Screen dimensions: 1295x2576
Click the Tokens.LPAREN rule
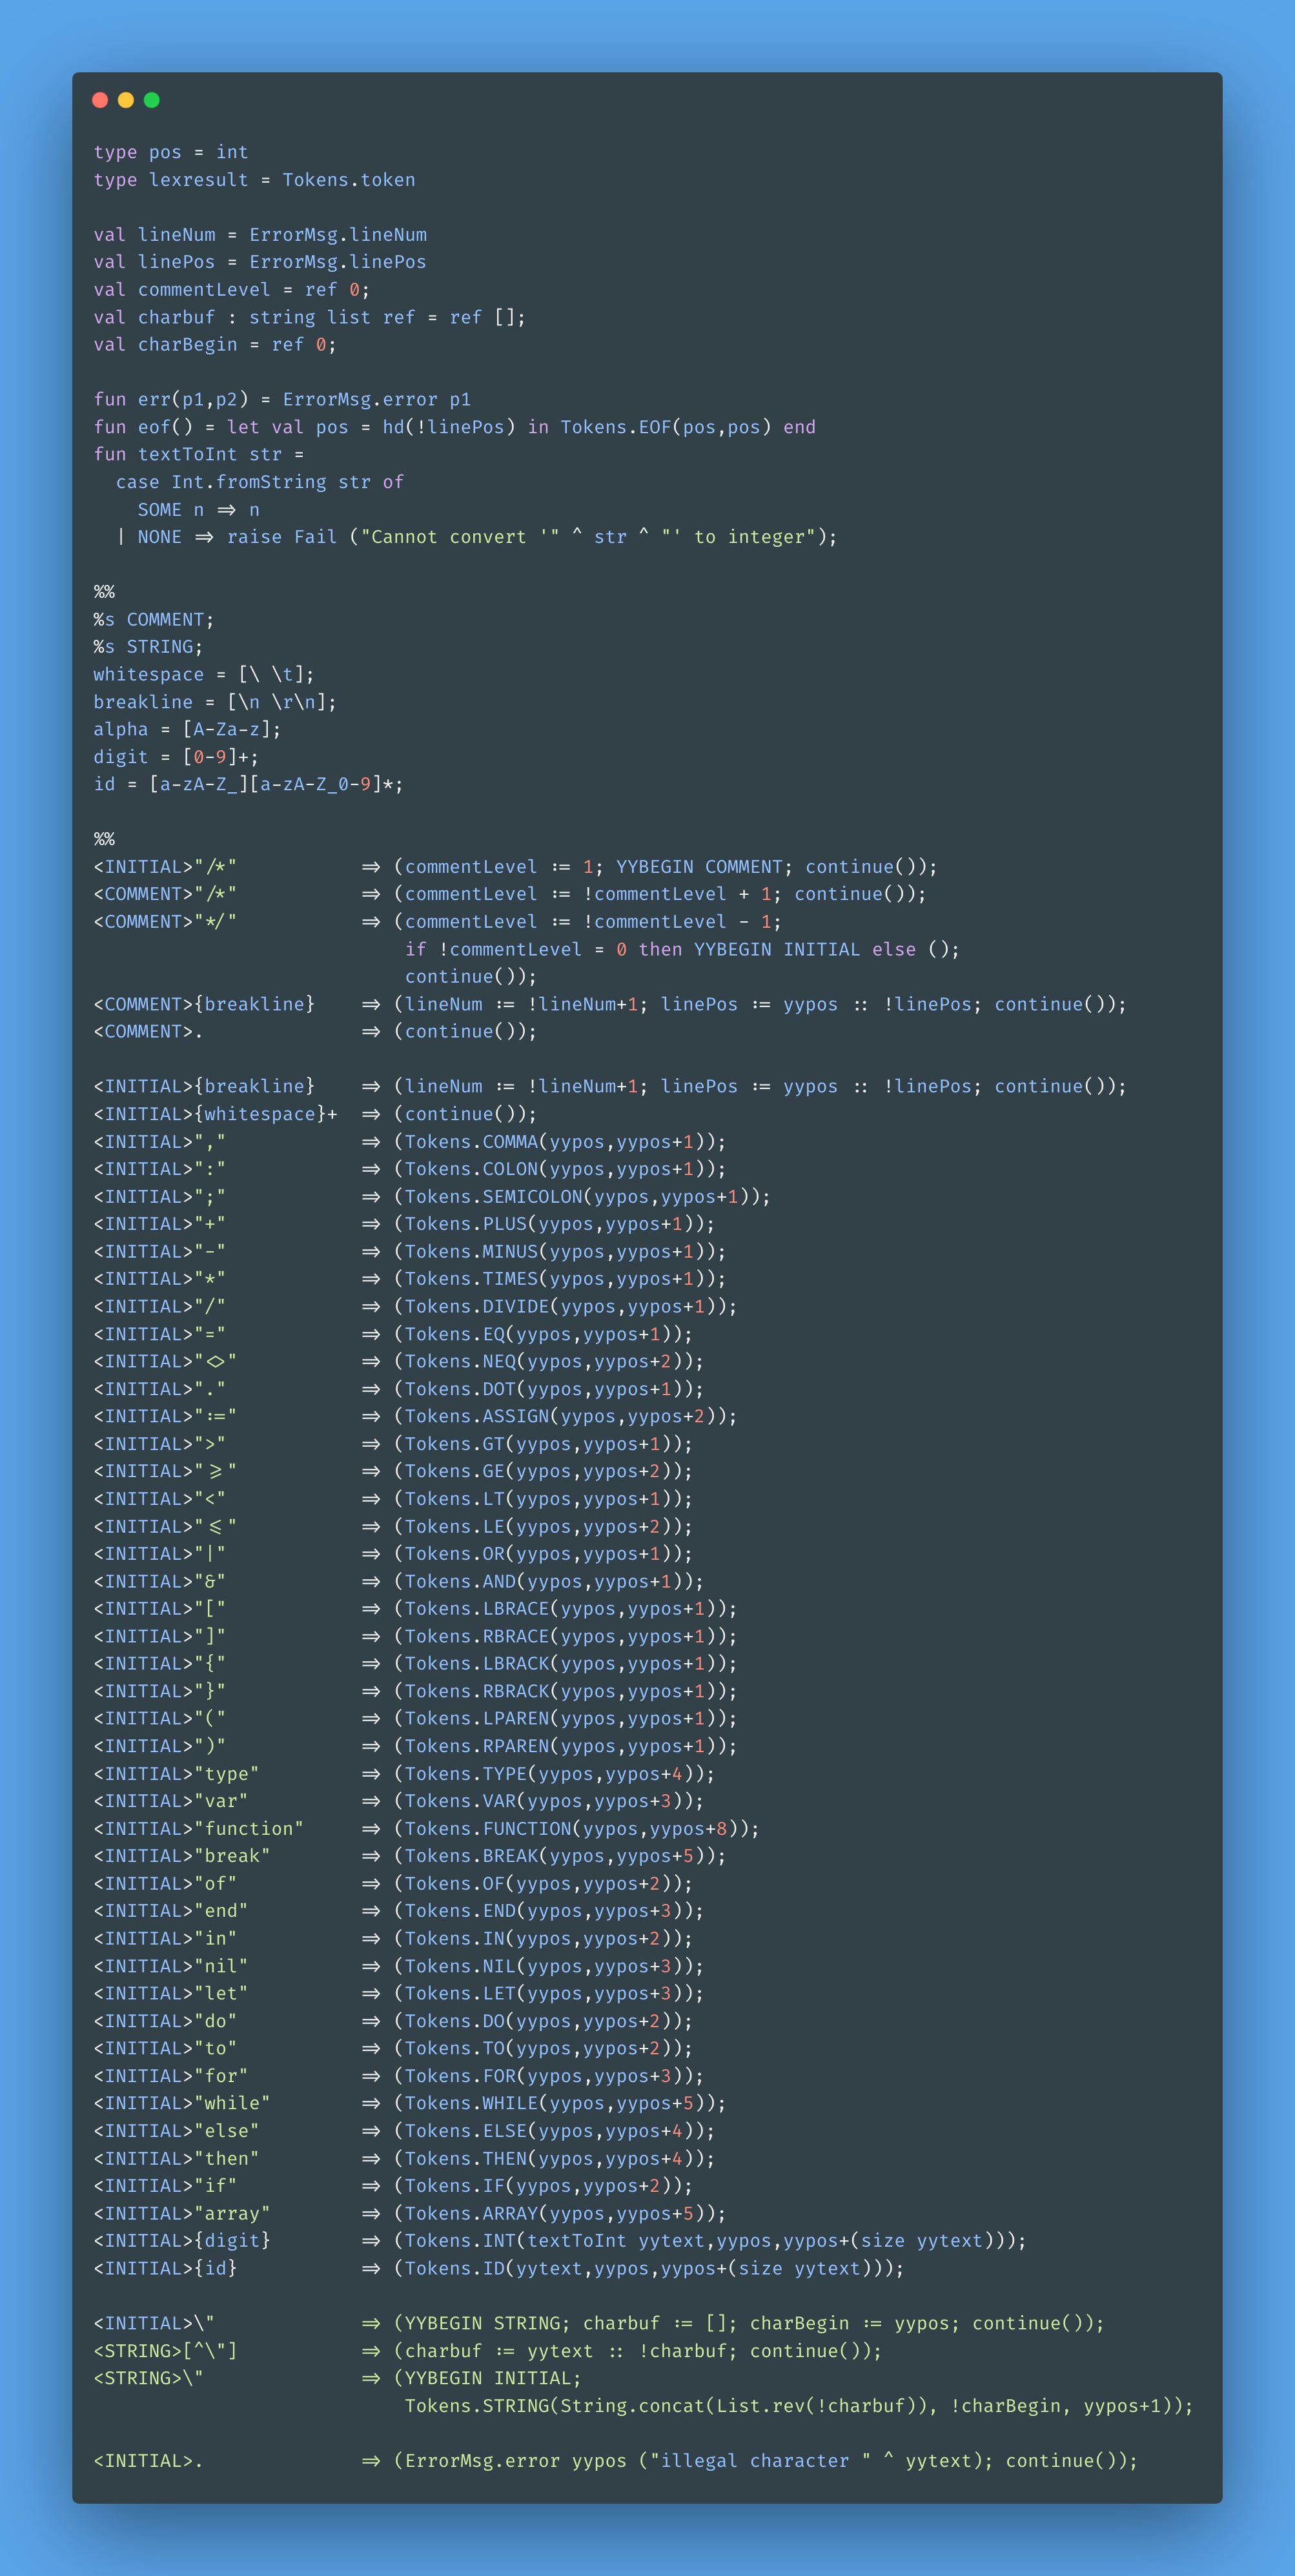(x=415, y=1719)
